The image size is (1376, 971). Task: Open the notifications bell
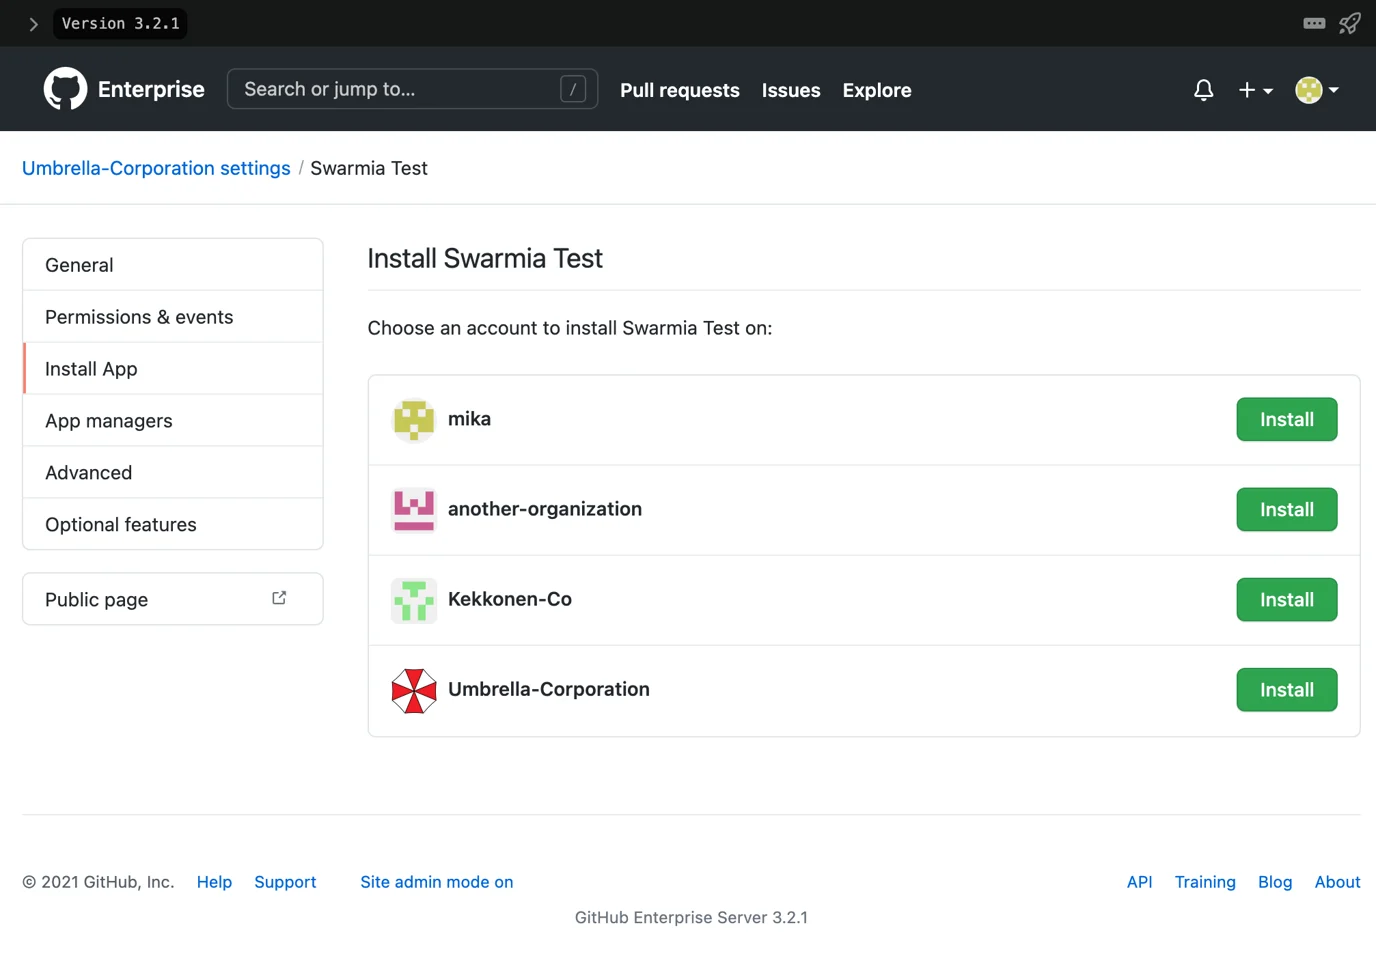[x=1203, y=90]
